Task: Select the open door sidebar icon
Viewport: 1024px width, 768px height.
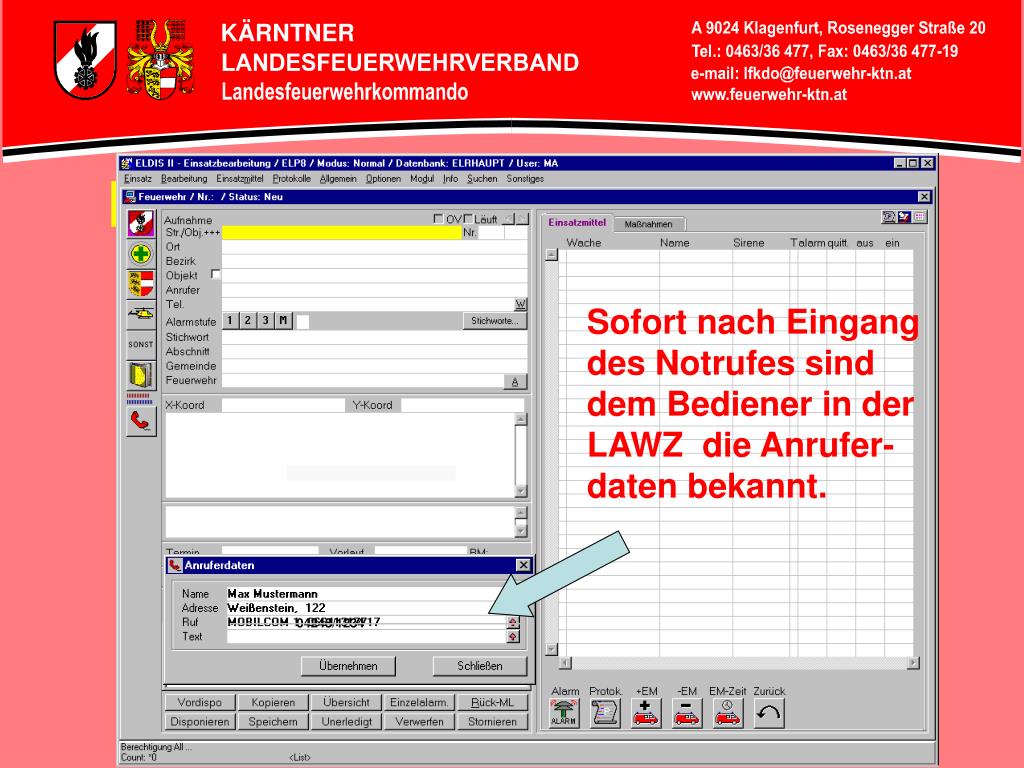Action: coord(140,375)
